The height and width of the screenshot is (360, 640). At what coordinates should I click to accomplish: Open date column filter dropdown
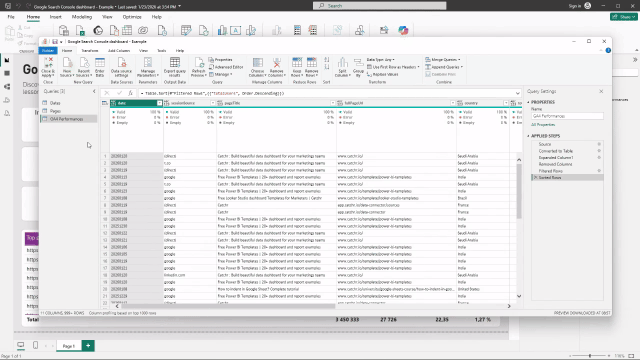point(160,103)
